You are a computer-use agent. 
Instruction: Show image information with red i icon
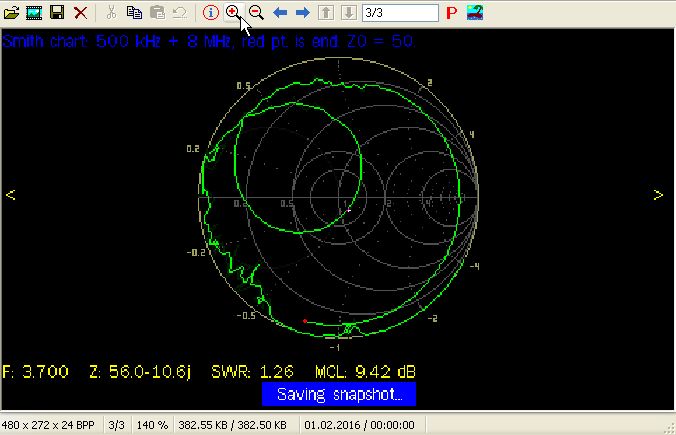[x=210, y=13]
